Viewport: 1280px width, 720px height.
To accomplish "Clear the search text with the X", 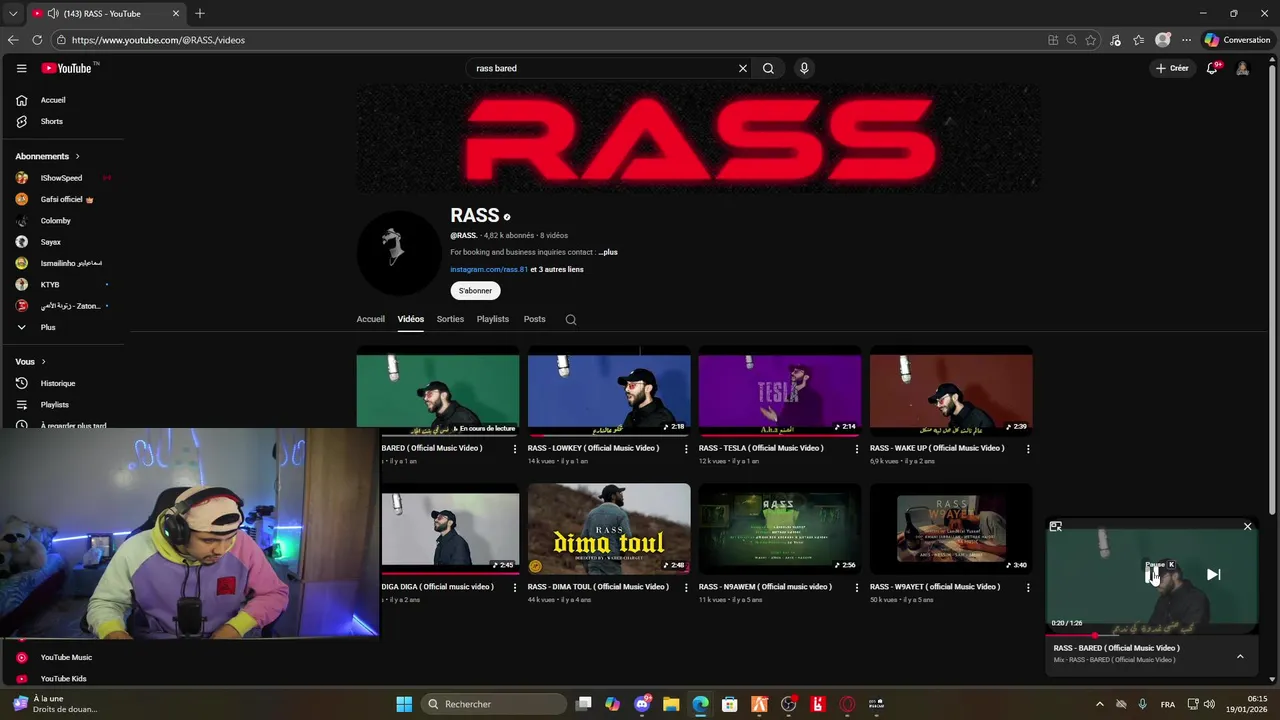I will (743, 68).
